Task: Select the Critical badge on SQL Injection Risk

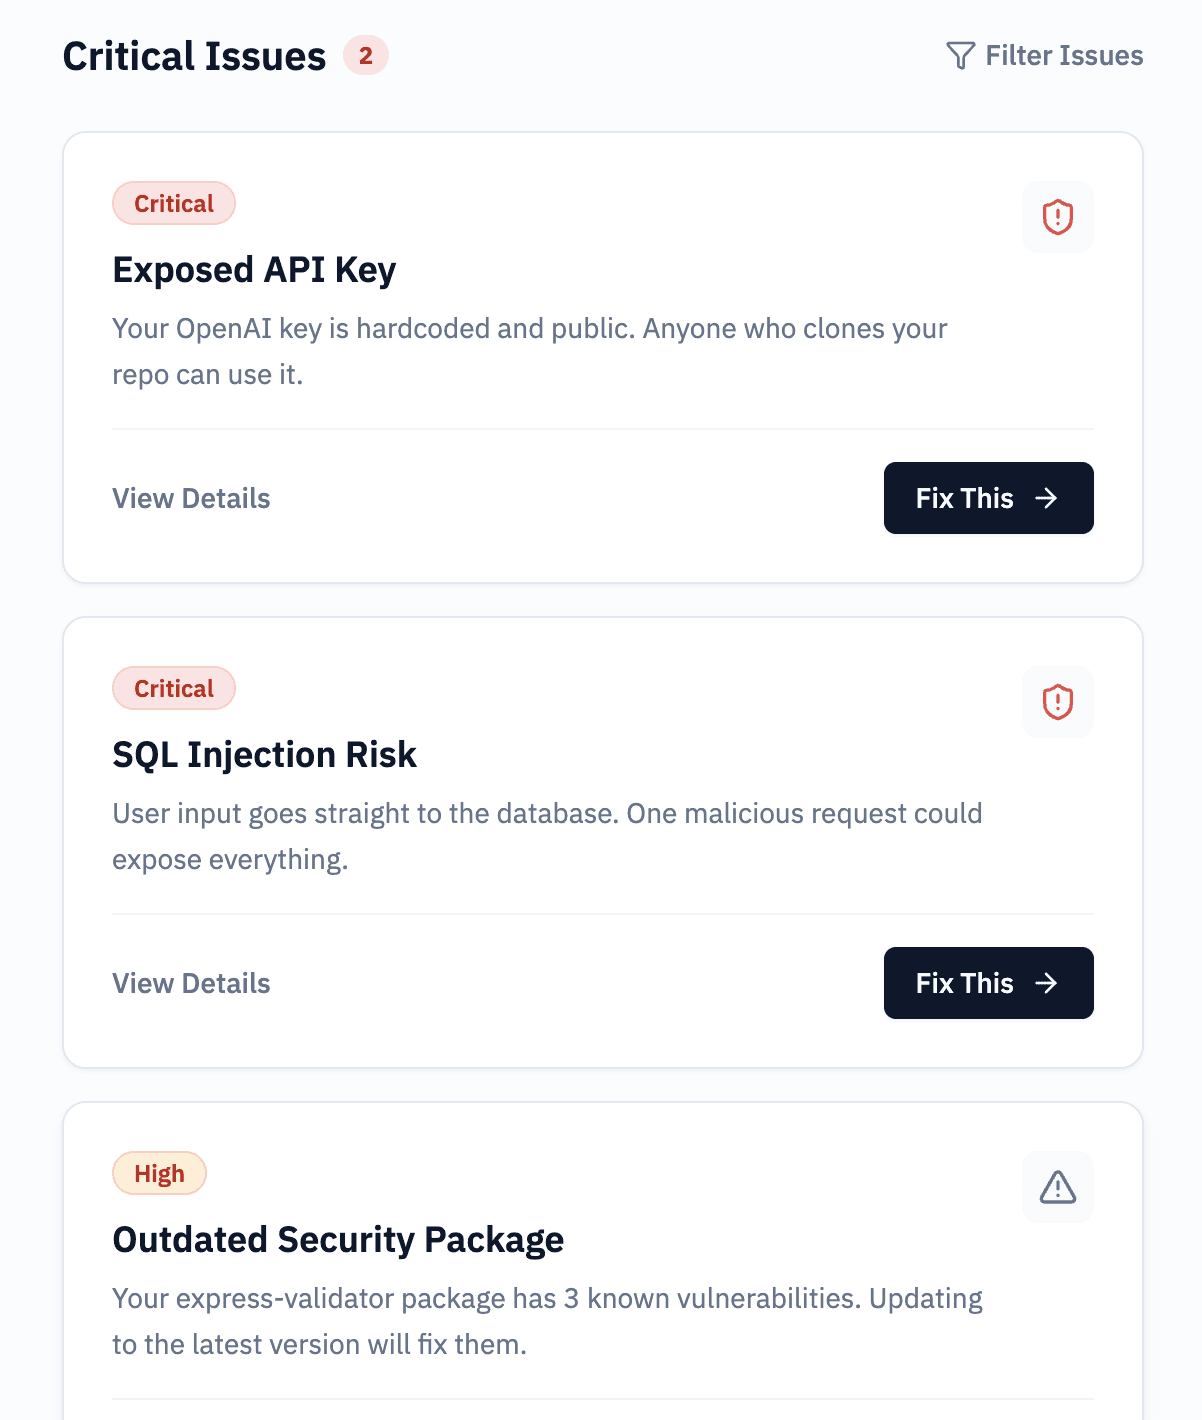Action: pyautogui.click(x=174, y=688)
